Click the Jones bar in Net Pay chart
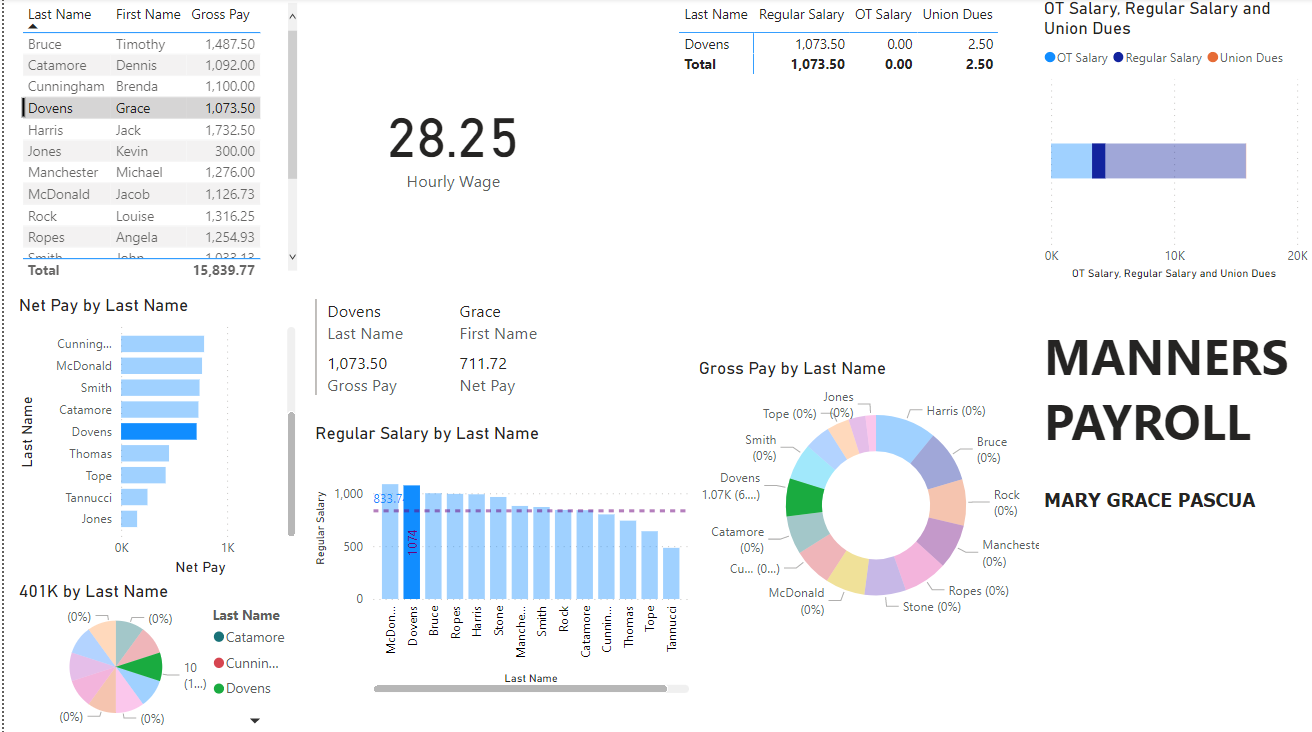1312x732 pixels. click(x=129, y=519)
